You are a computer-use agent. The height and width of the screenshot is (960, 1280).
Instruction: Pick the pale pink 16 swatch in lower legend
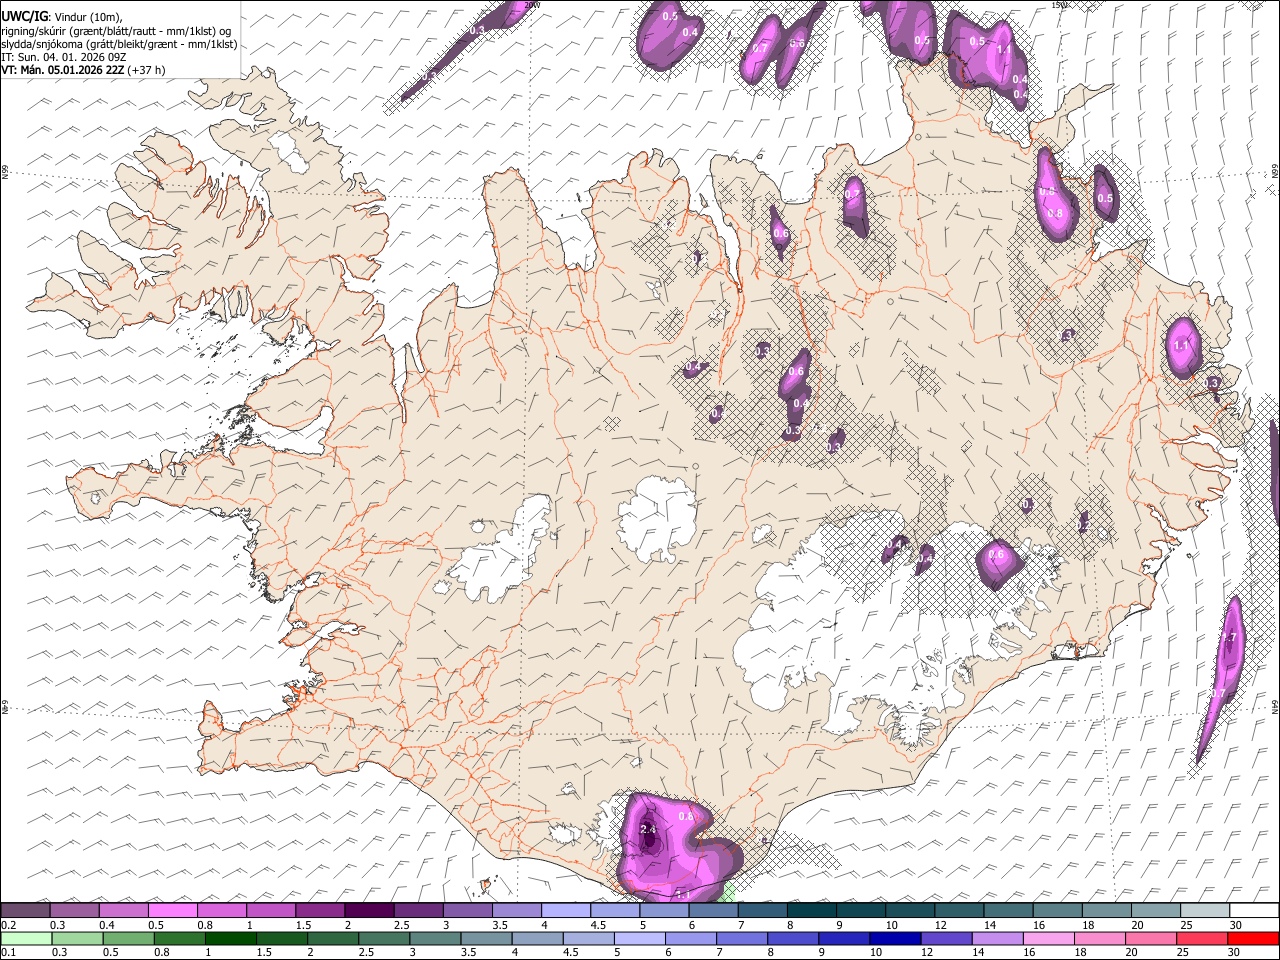tap(1048, 938)
